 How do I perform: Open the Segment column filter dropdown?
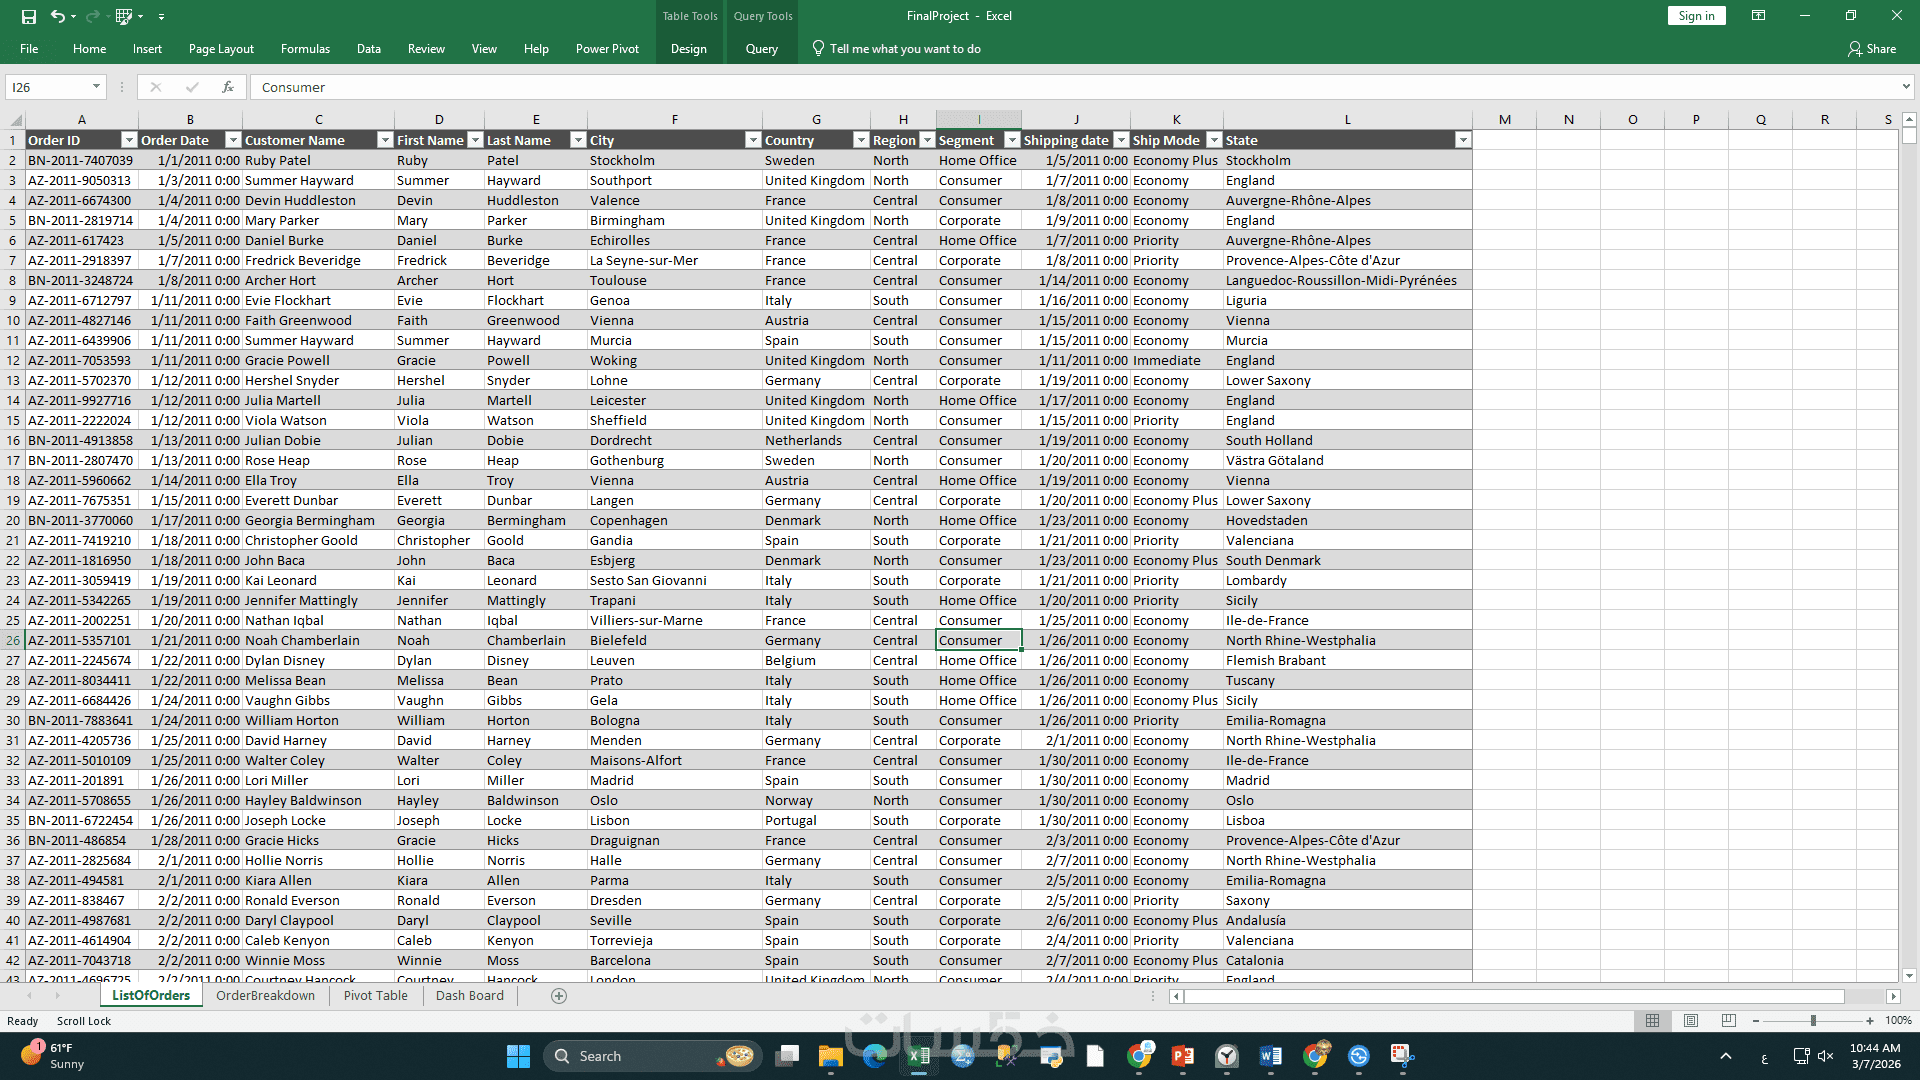(x=1012, y=140)
